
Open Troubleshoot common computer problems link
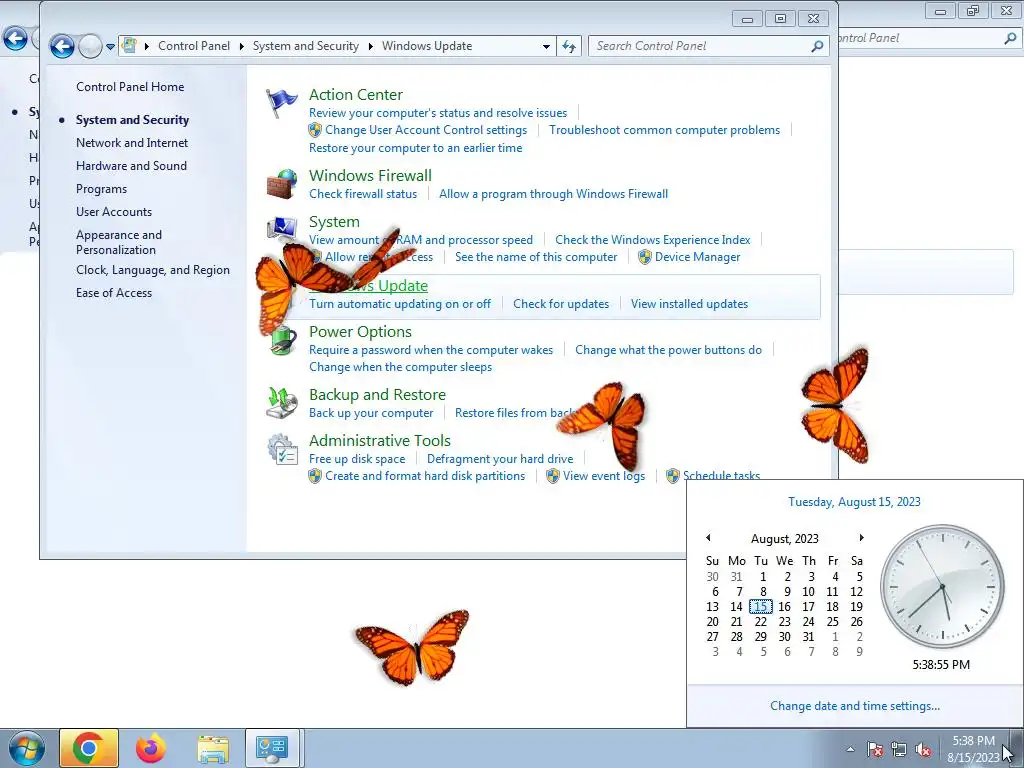(664, 130)
